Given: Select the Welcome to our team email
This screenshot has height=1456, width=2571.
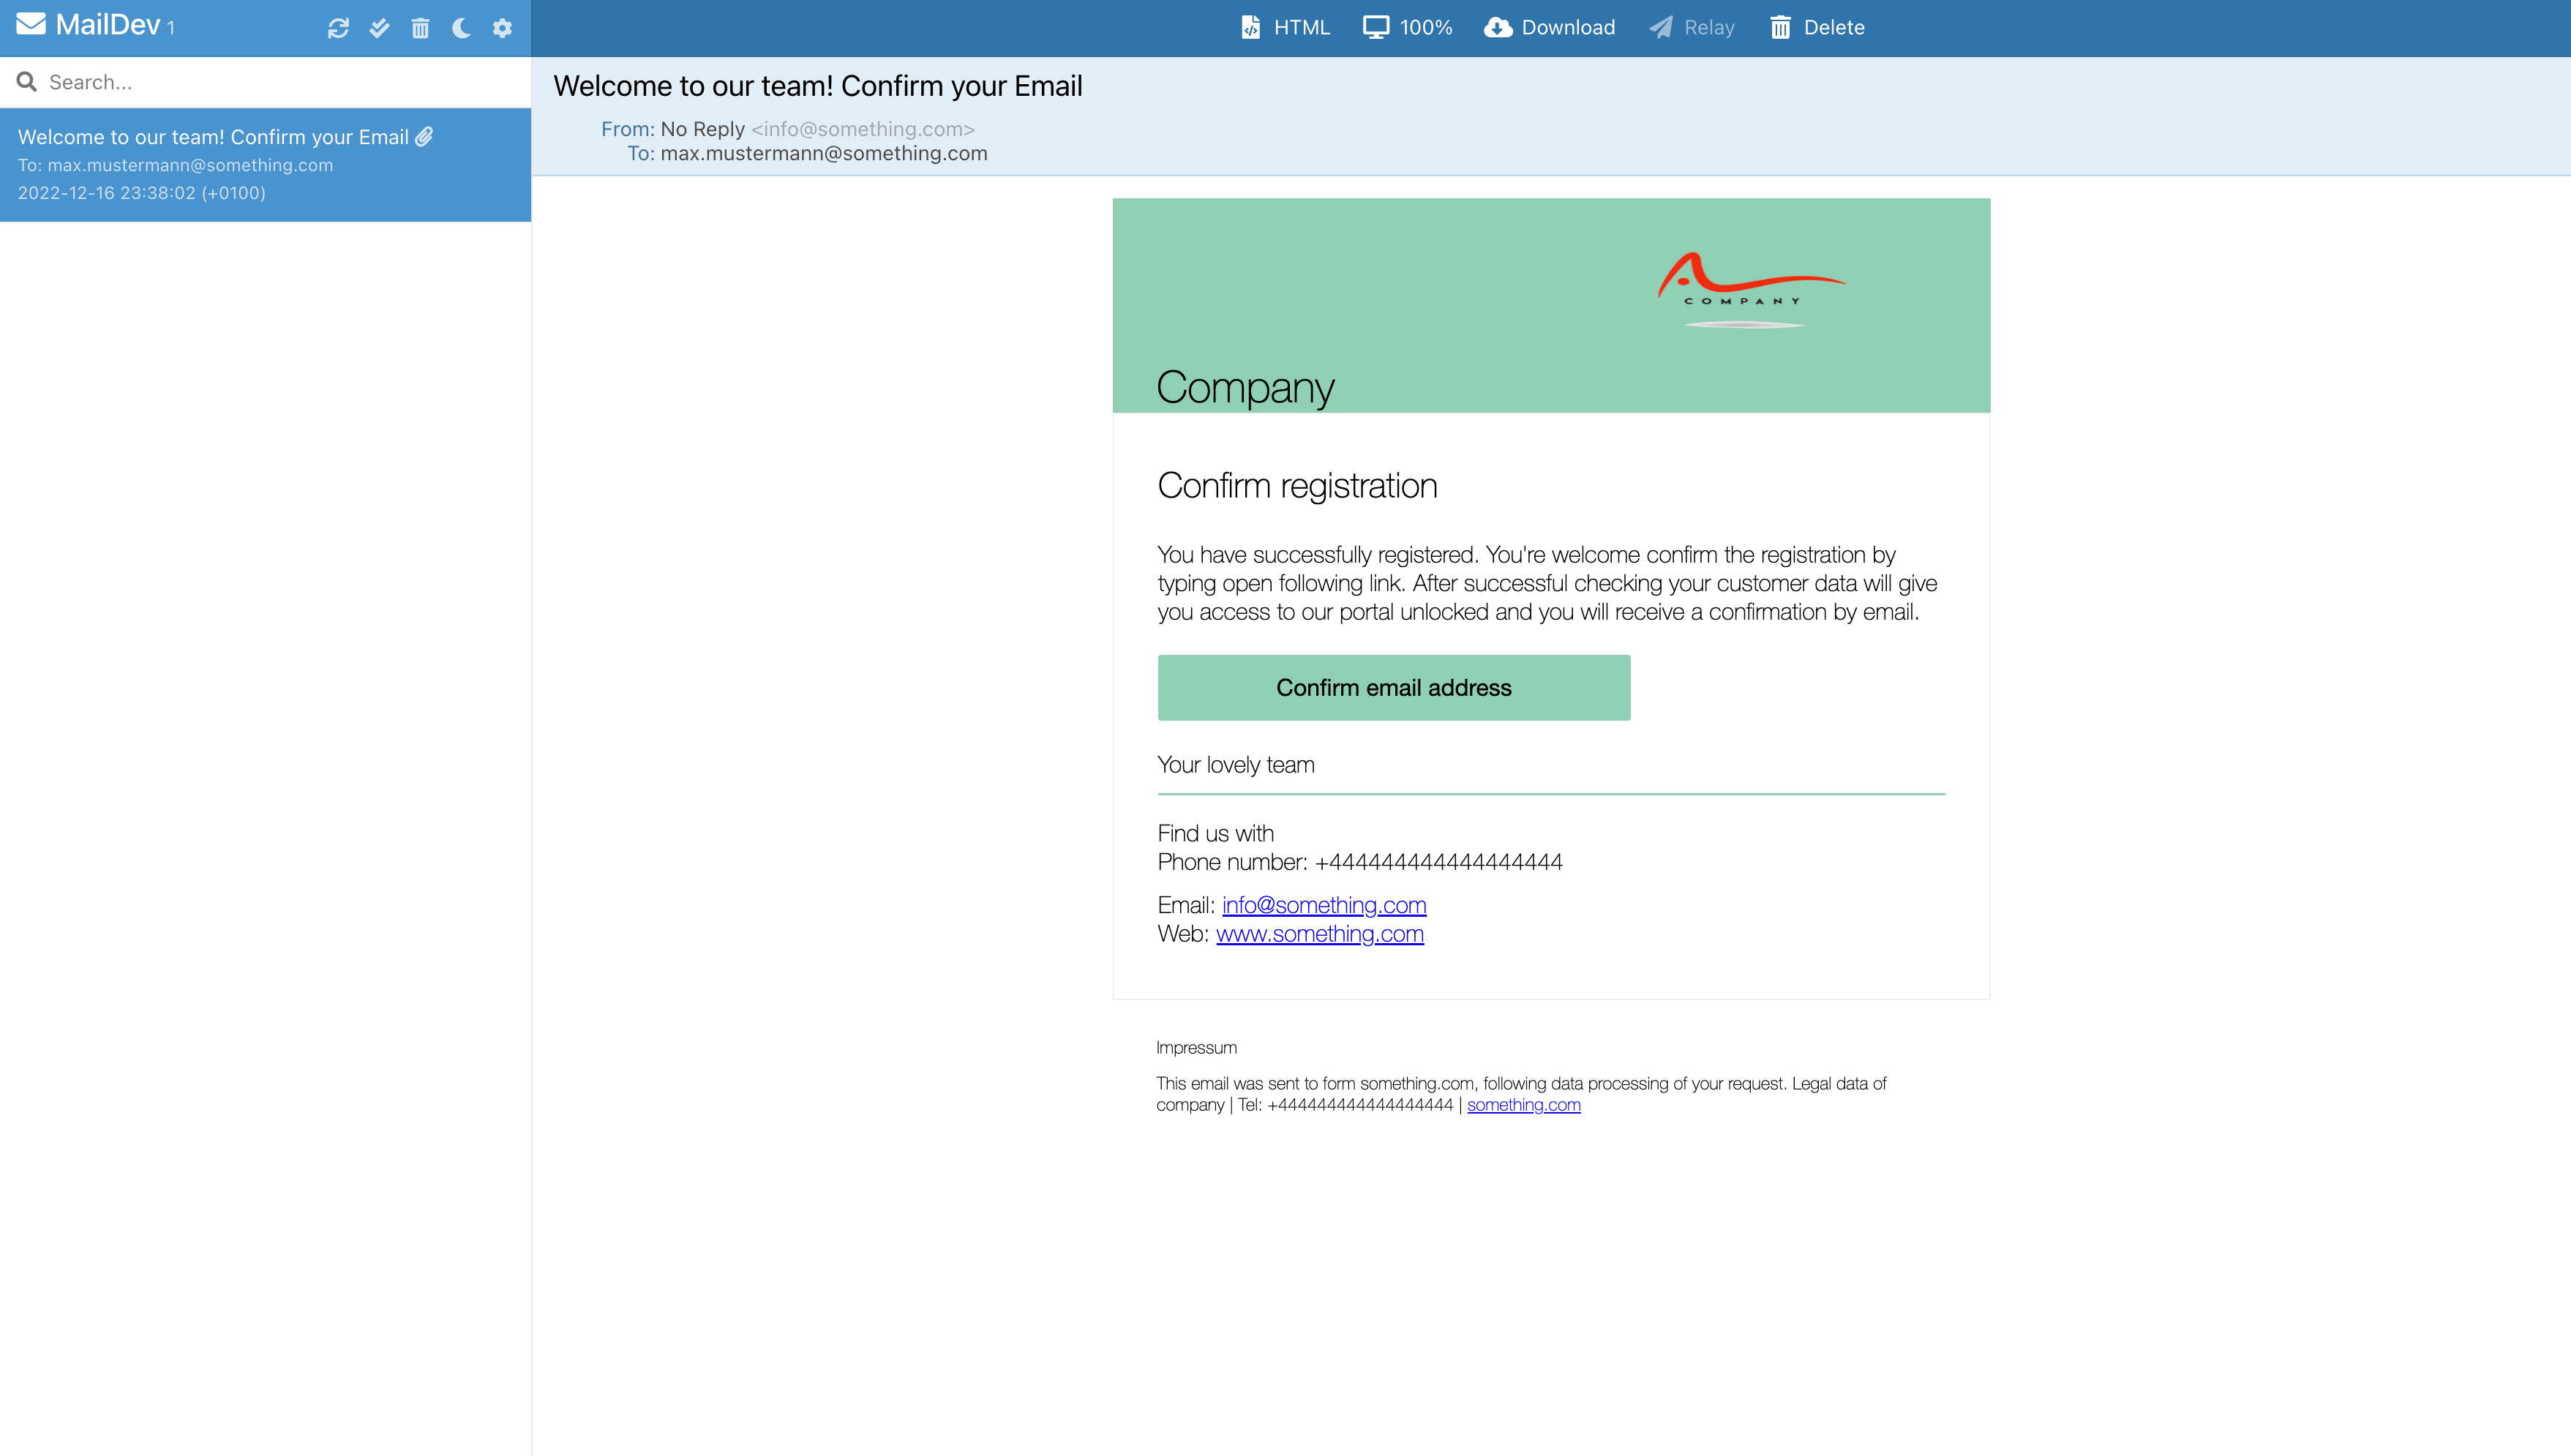Looking at the screenshot, I should coord(213,164).
